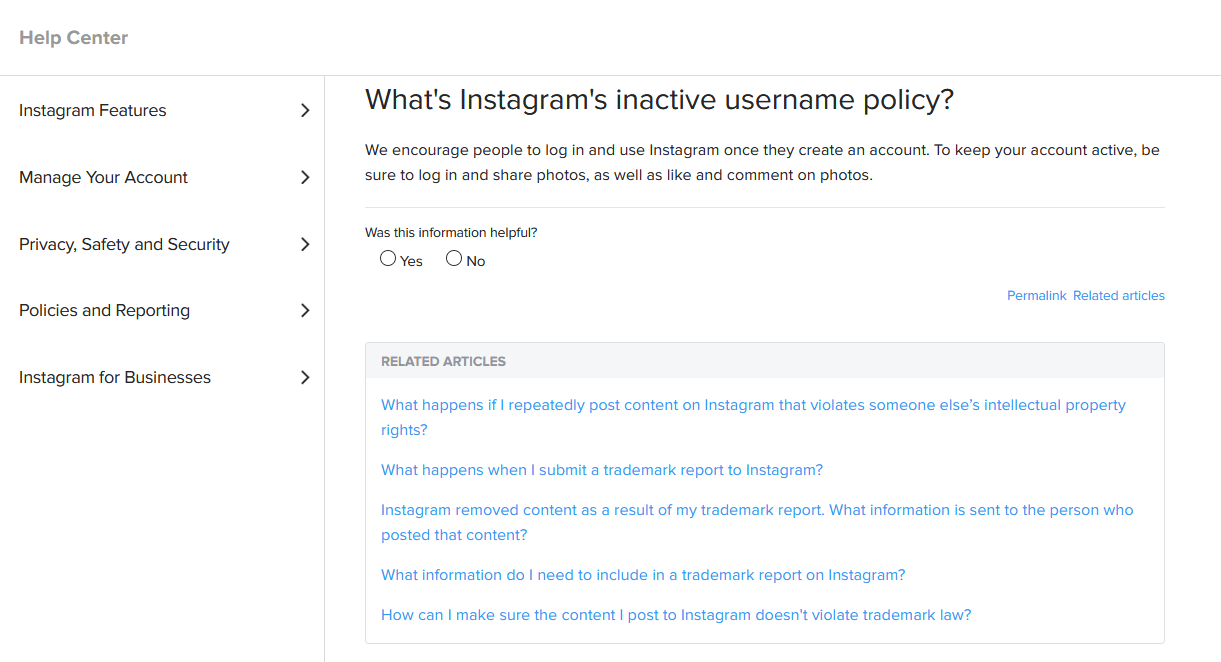Select the Yes radio button for helpfulness
This screenshot has height=662, width=1221.
(x=388, y=259)
